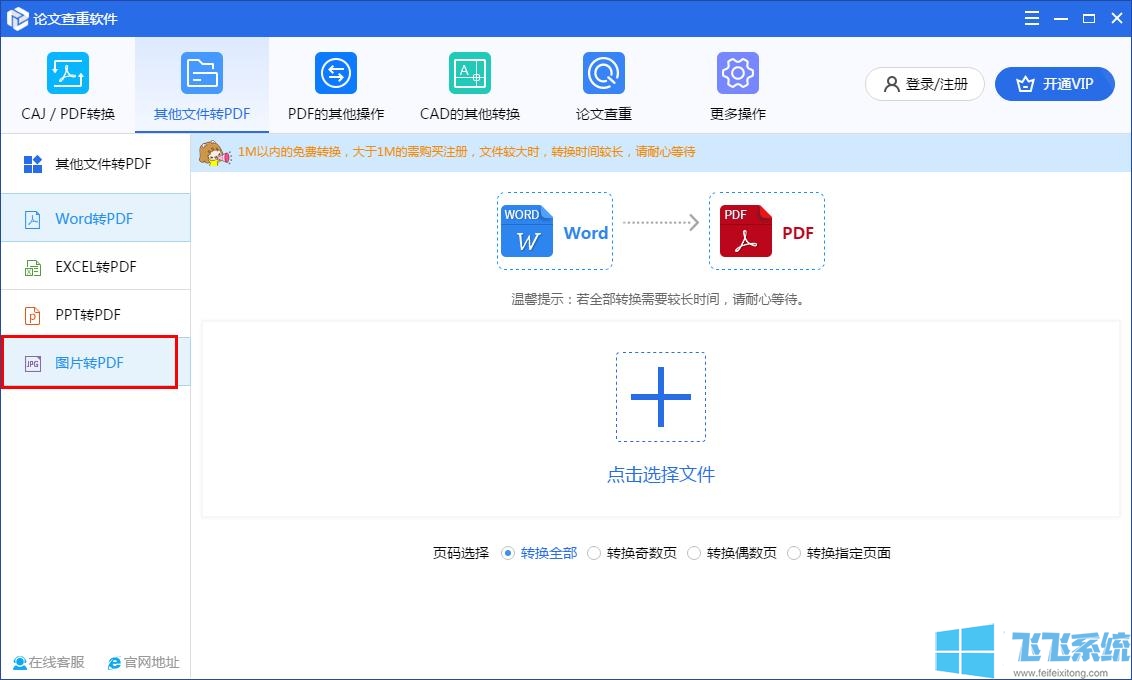1132x680 pixels.
Task: Click 登录/注册 to sign in
Action: click(x=924, y=84)
